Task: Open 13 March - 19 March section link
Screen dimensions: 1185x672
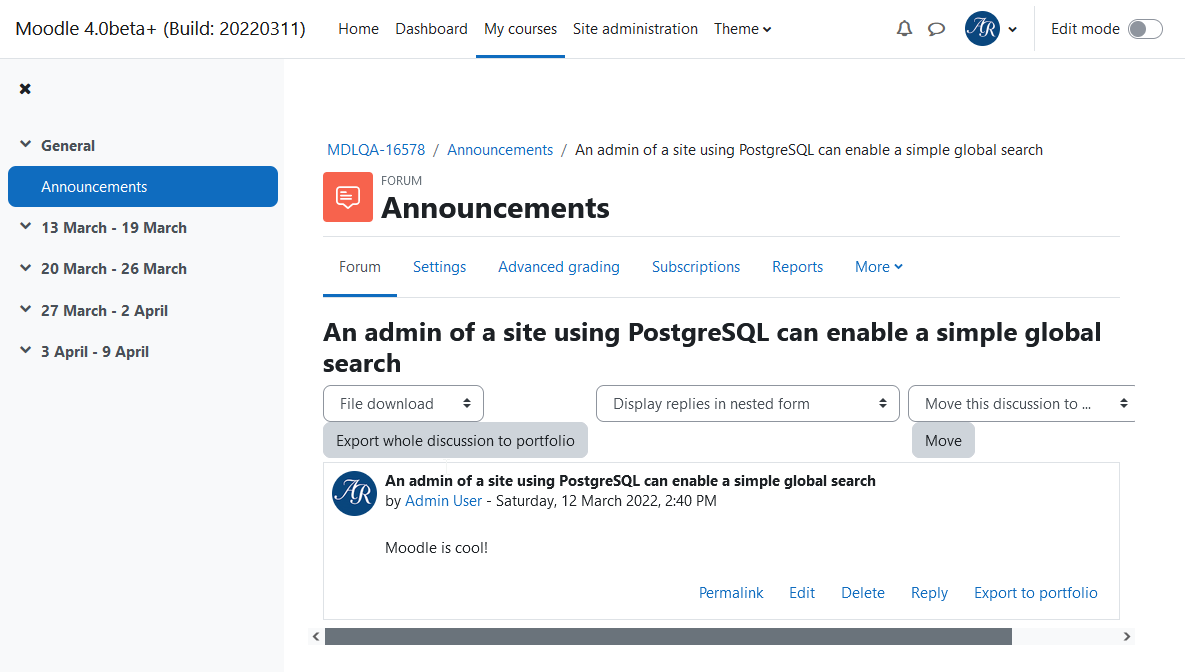Action: [x=114, y=228]
